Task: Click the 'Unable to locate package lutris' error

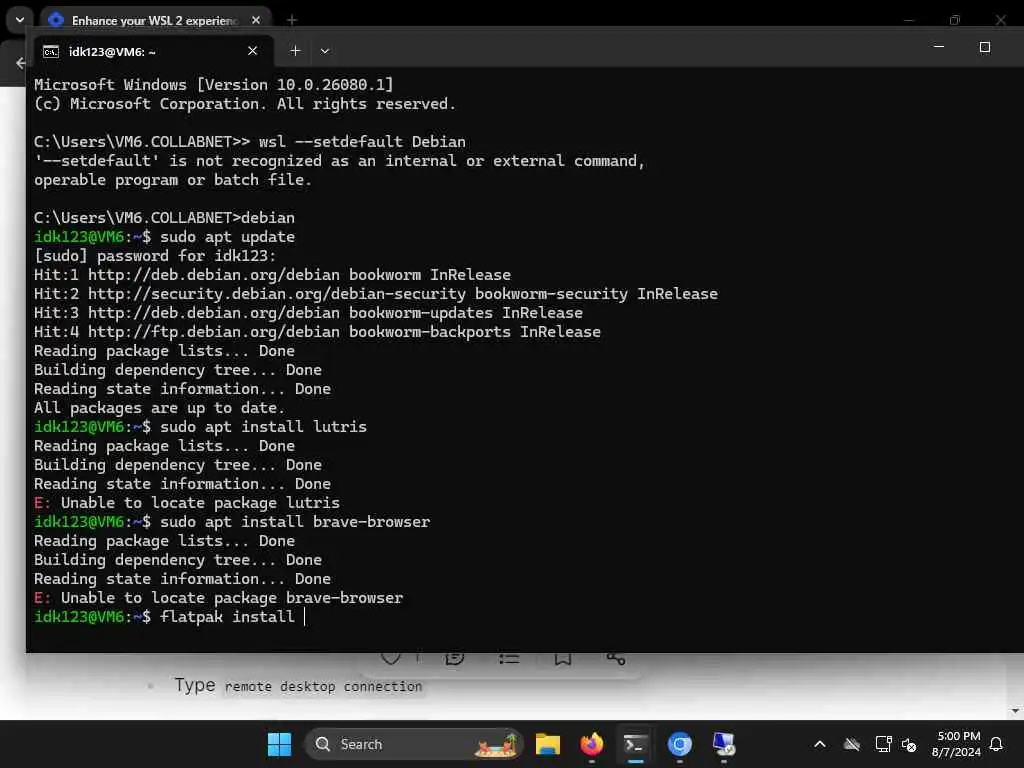Action: coord(187,503)
